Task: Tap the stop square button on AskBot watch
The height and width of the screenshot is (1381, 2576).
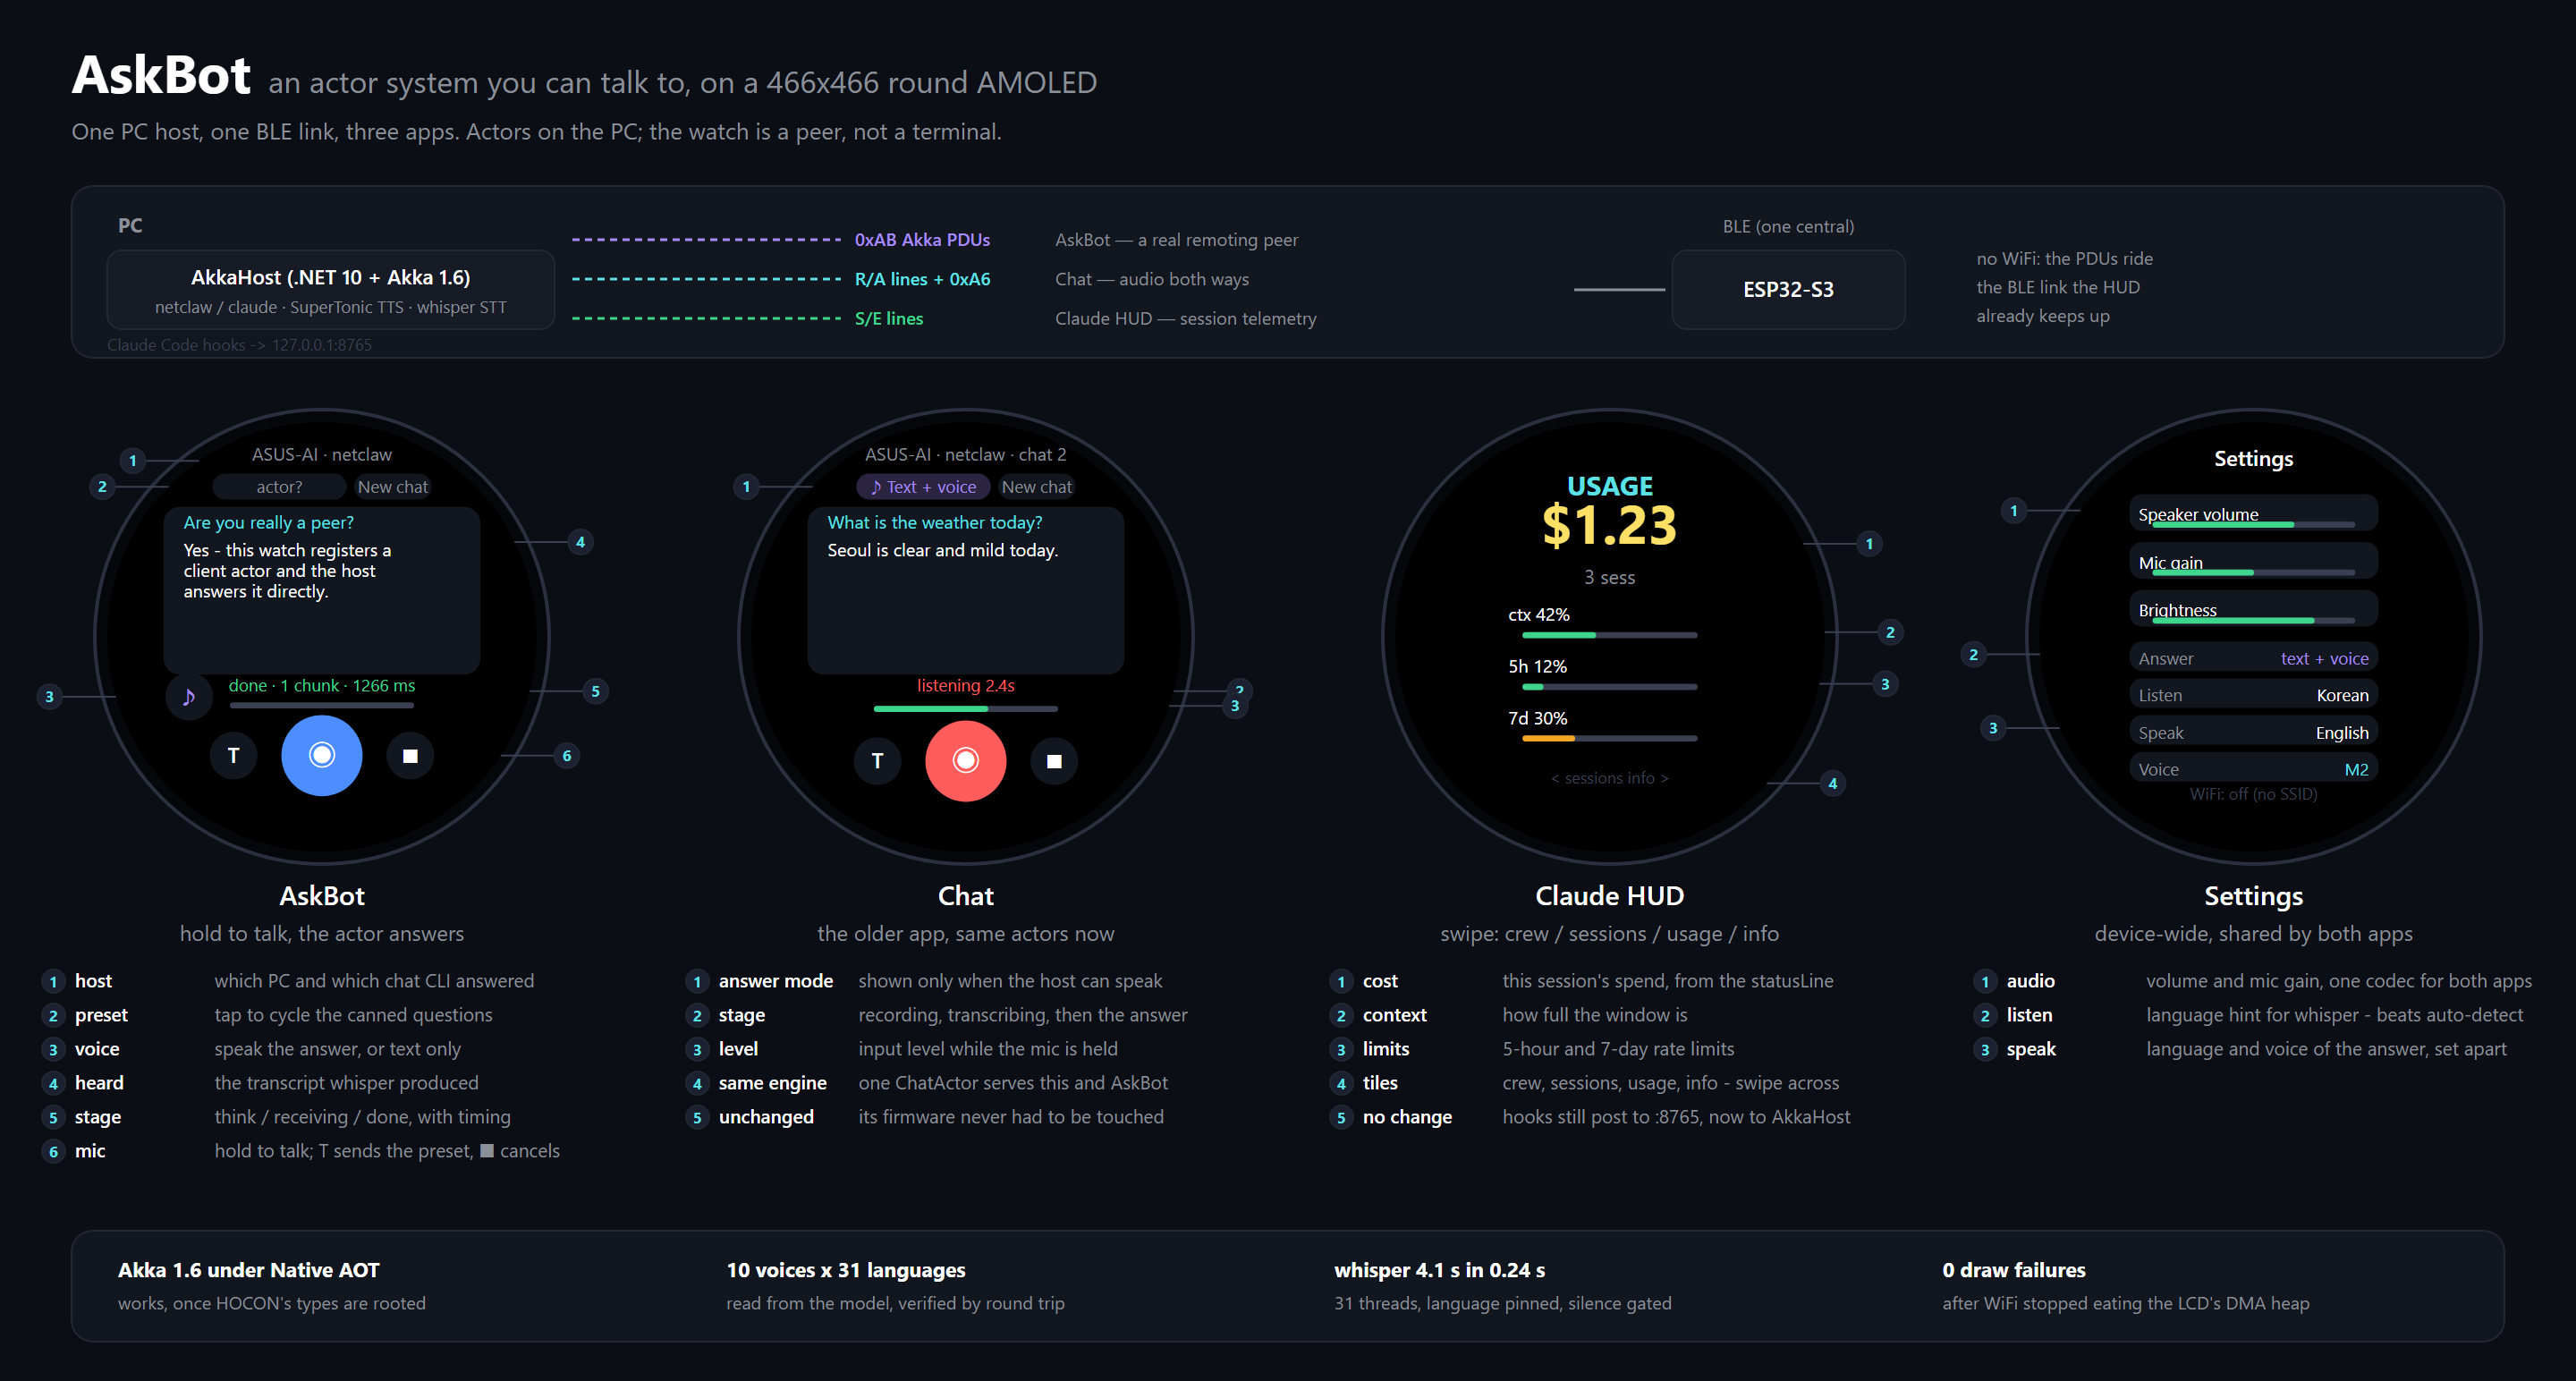Action: tap(410, 756)
